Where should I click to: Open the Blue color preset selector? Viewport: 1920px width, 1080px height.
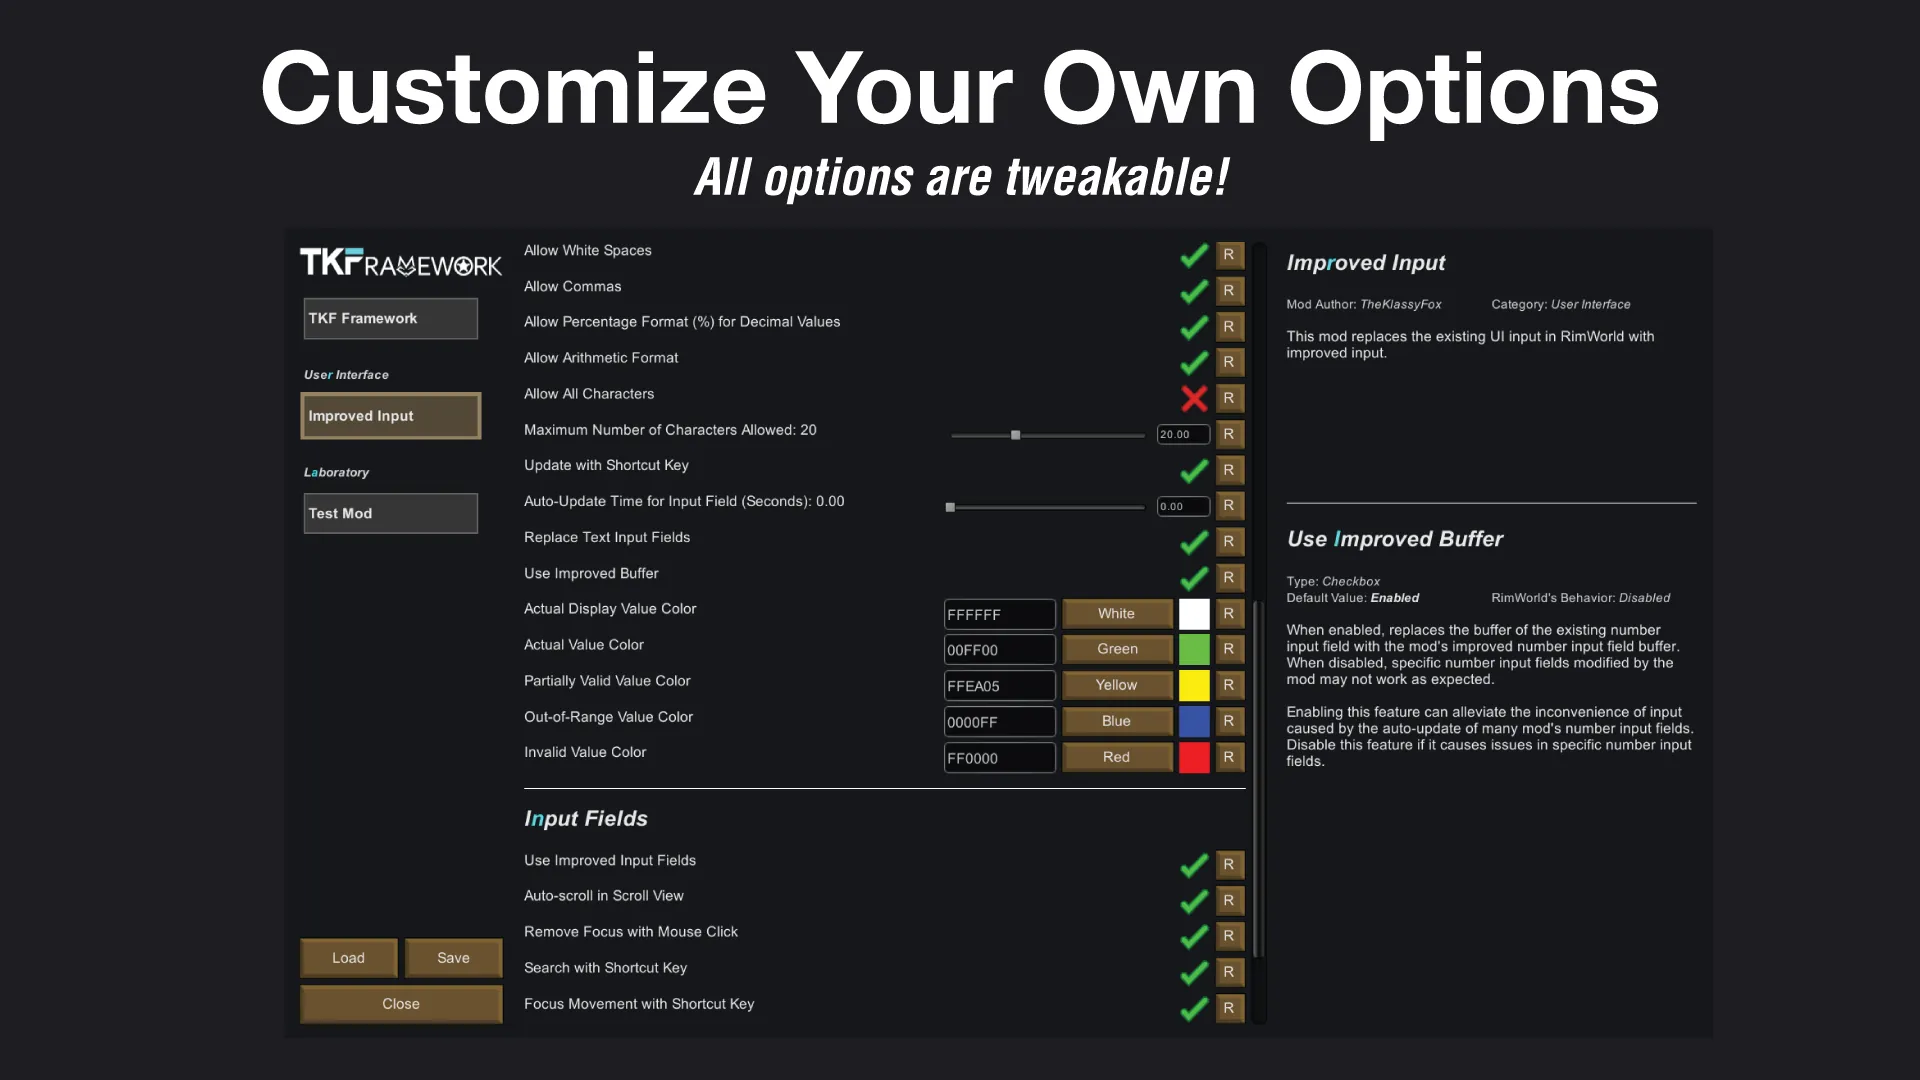click(x=1116, y=721)
